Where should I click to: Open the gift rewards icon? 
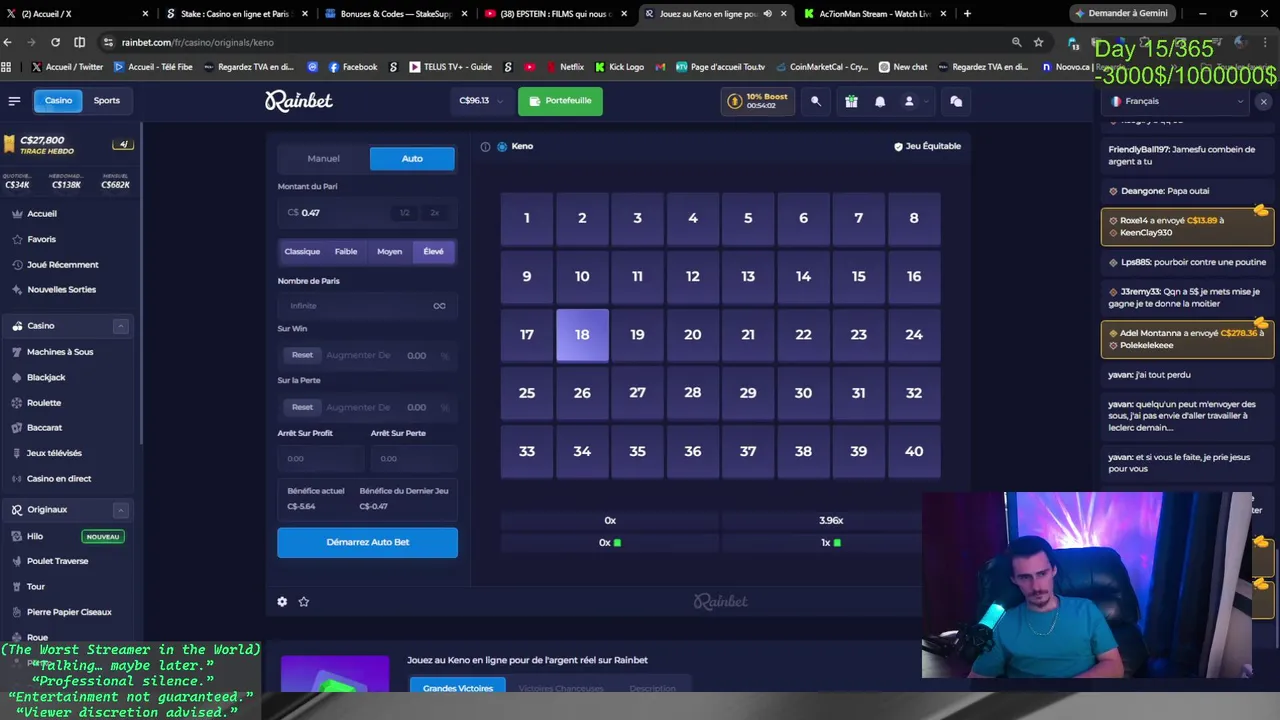pos(851,101)
